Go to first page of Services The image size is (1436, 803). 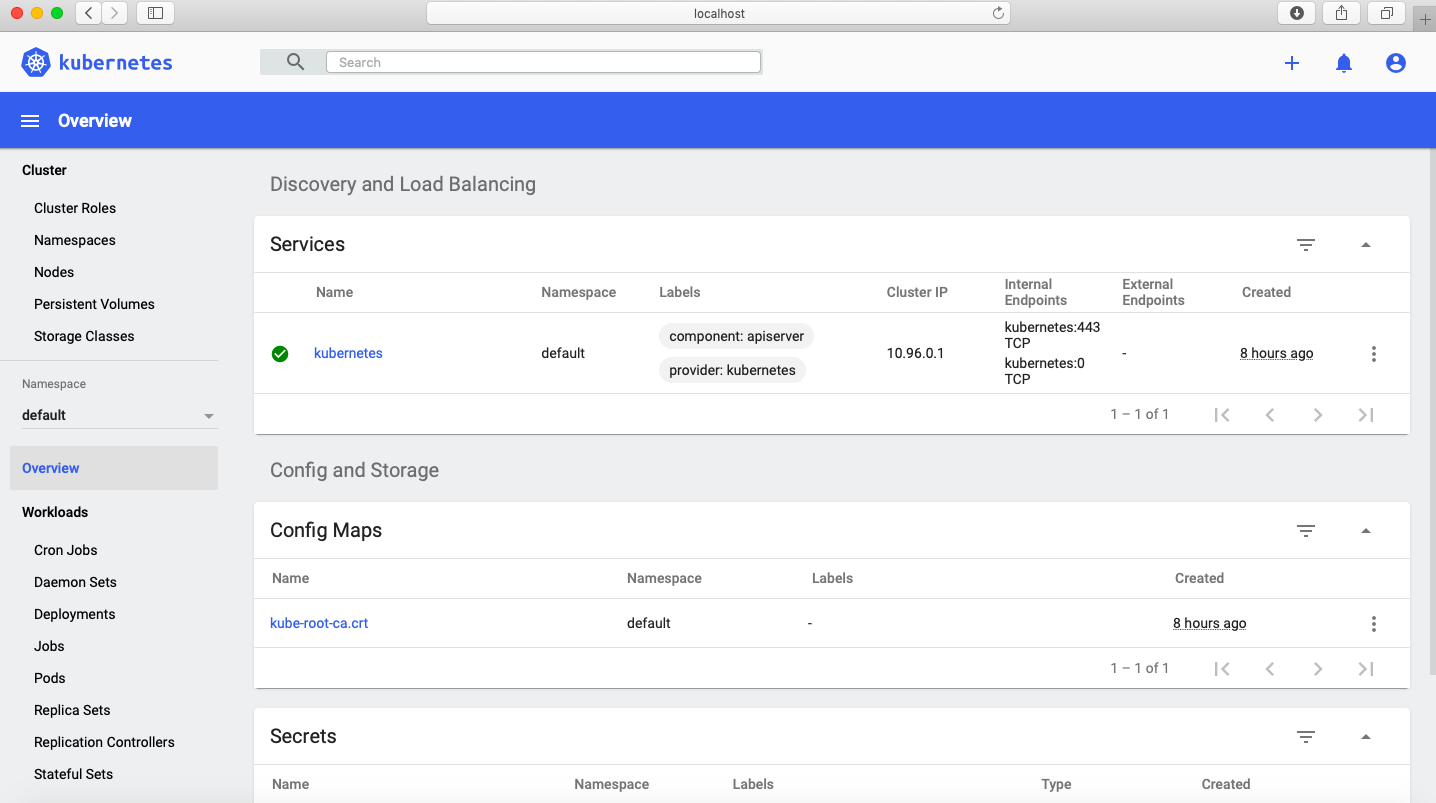(1222, 415)
